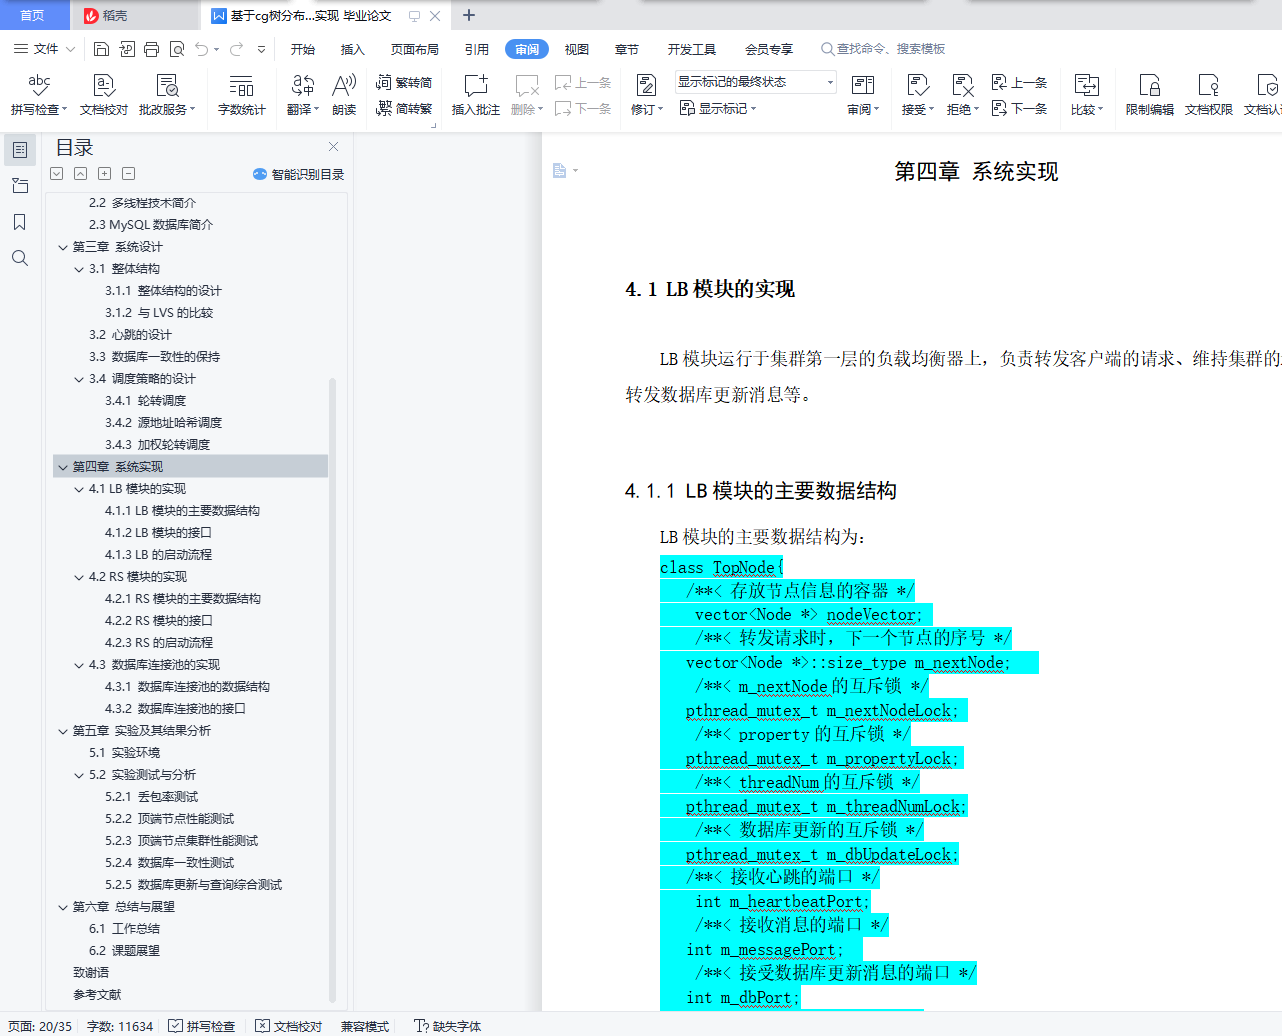Switch to the 引用 ribbon tab
Viewport: 1282px width, 1036px height.
click(x=477, y=49)
